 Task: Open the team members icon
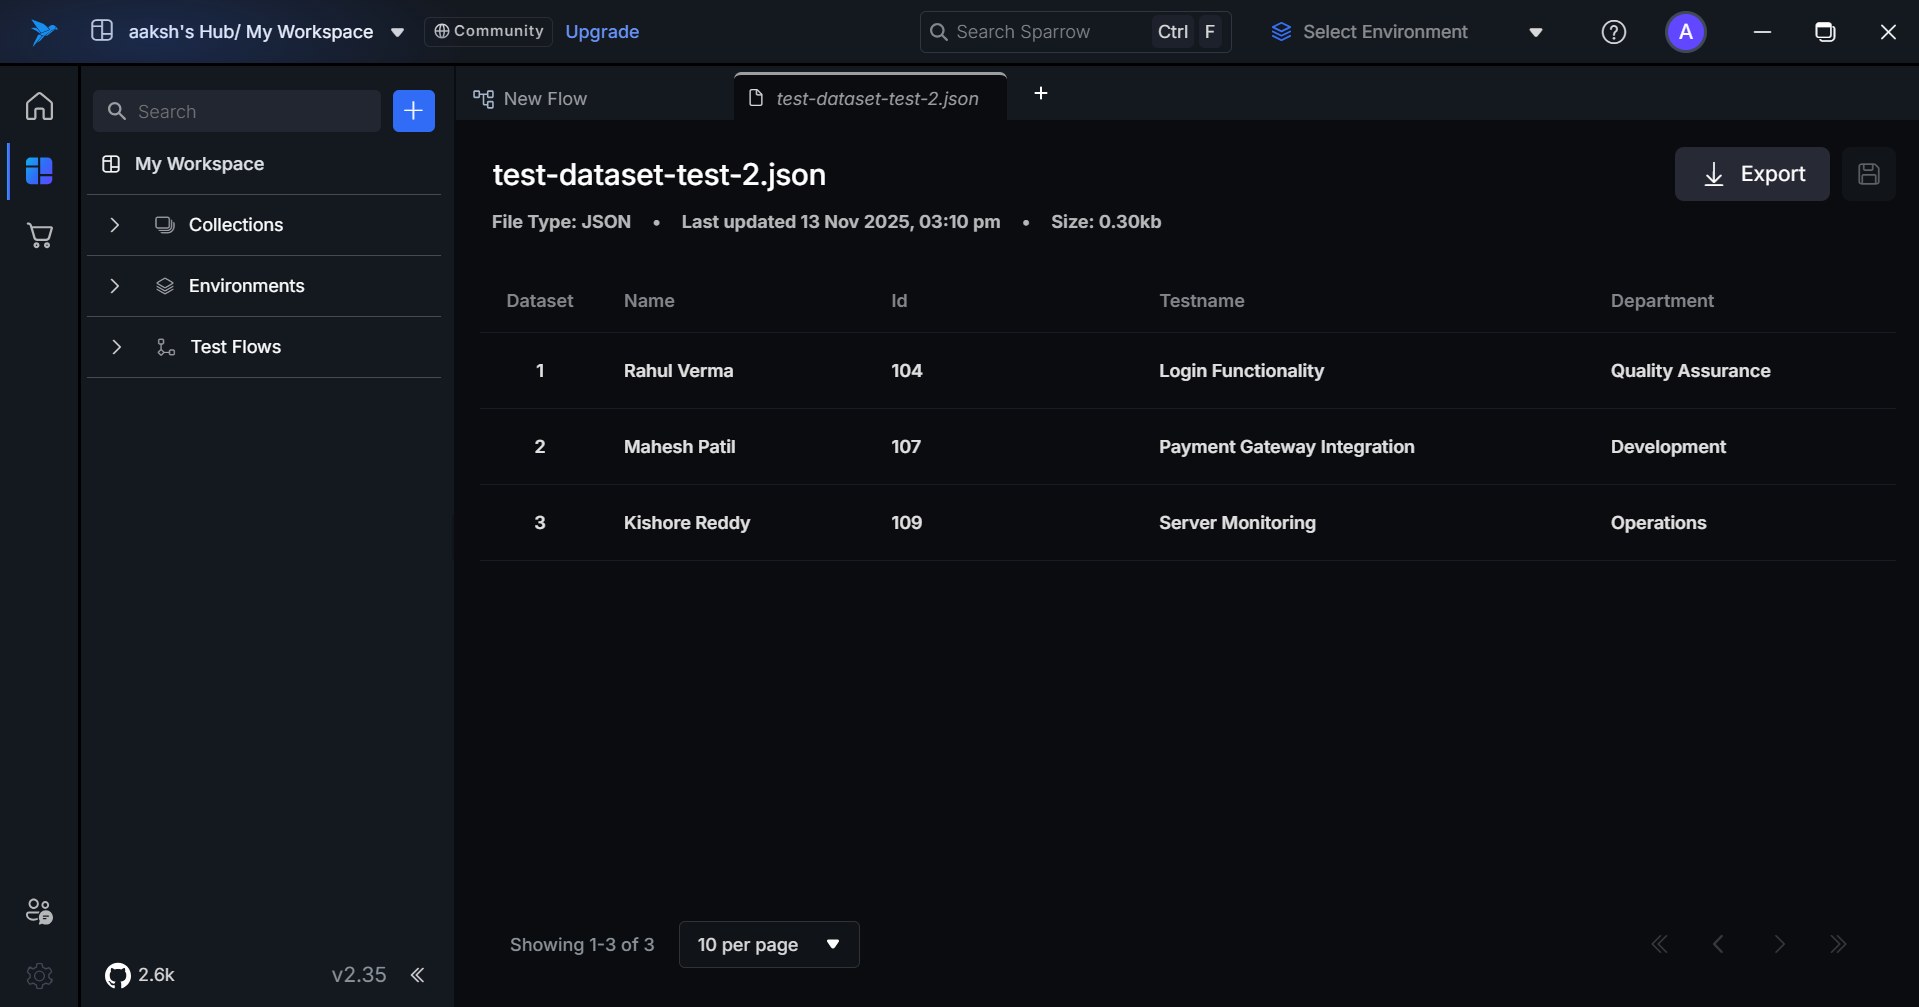(x=39, y=911)
